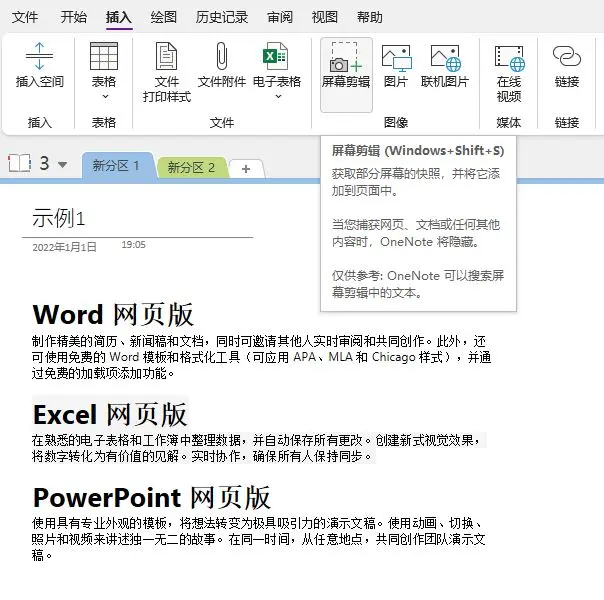Open the 文件 menu tab
The image size is (604, 600).
25,17
